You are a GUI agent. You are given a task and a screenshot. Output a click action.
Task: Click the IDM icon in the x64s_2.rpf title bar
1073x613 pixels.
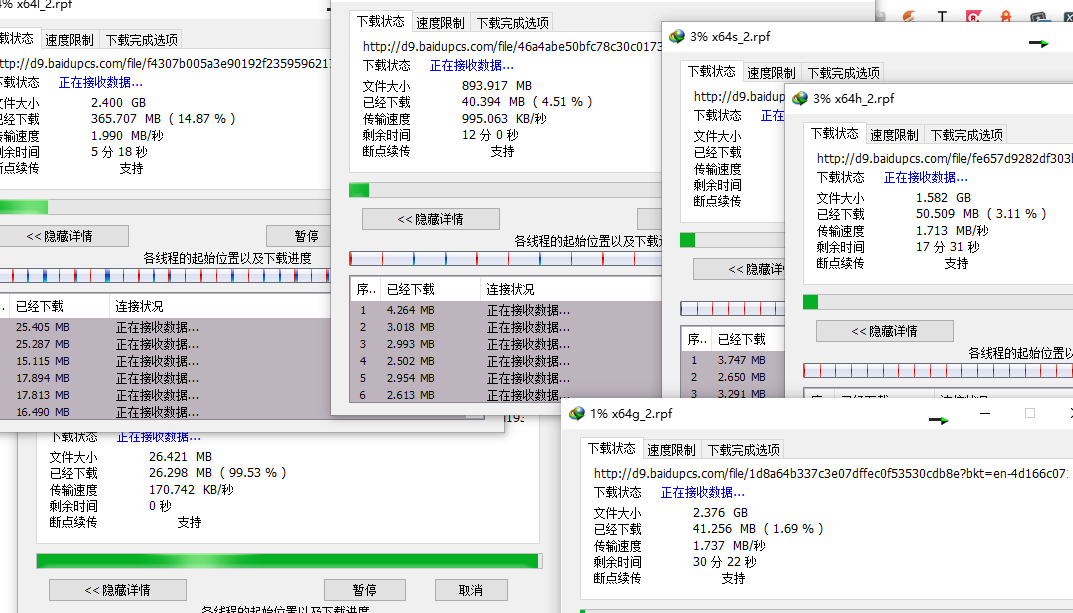tap(677, 36)
